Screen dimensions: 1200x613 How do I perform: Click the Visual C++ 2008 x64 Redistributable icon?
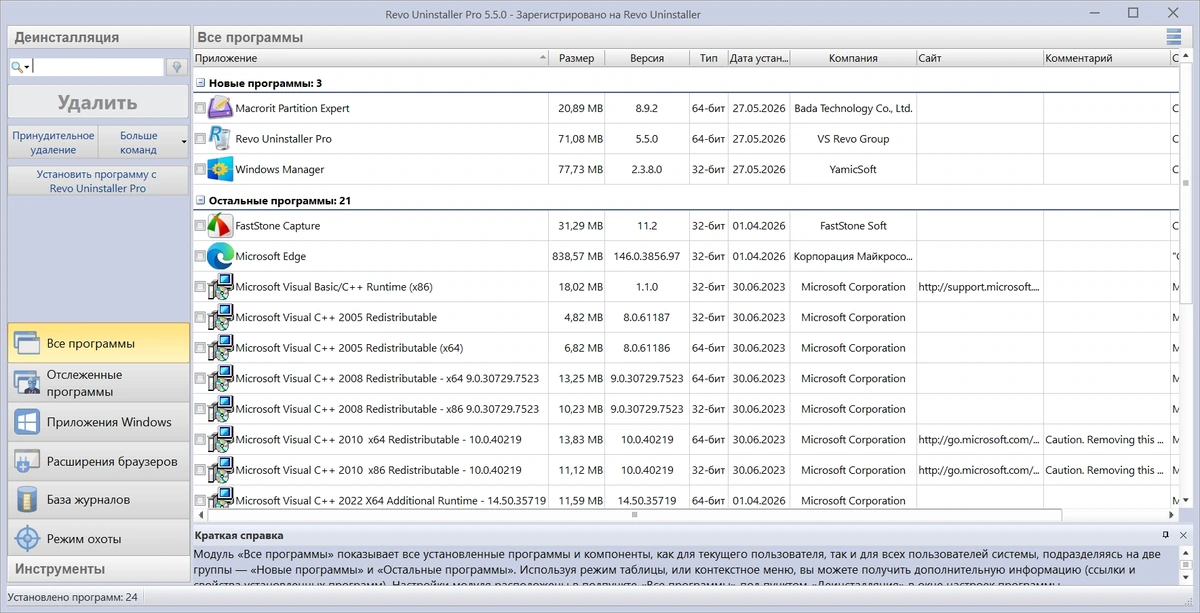click(220, 379)
